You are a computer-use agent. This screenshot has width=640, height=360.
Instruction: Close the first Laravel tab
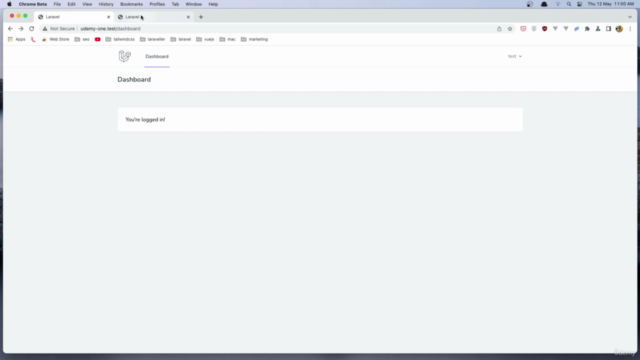pos(109,17)
